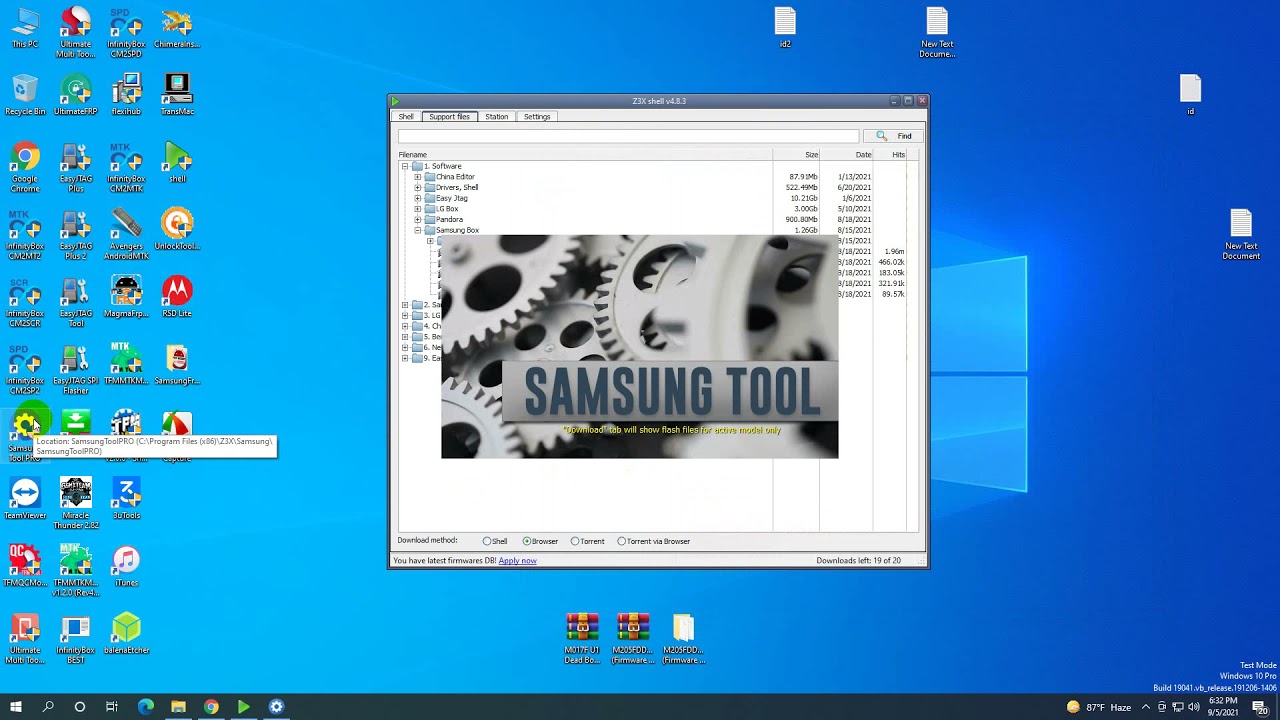Image resolution: width=1280 pixels, height=720 pixels.
Task: Open the notification center icon
Action: [x=1259, y=707]
